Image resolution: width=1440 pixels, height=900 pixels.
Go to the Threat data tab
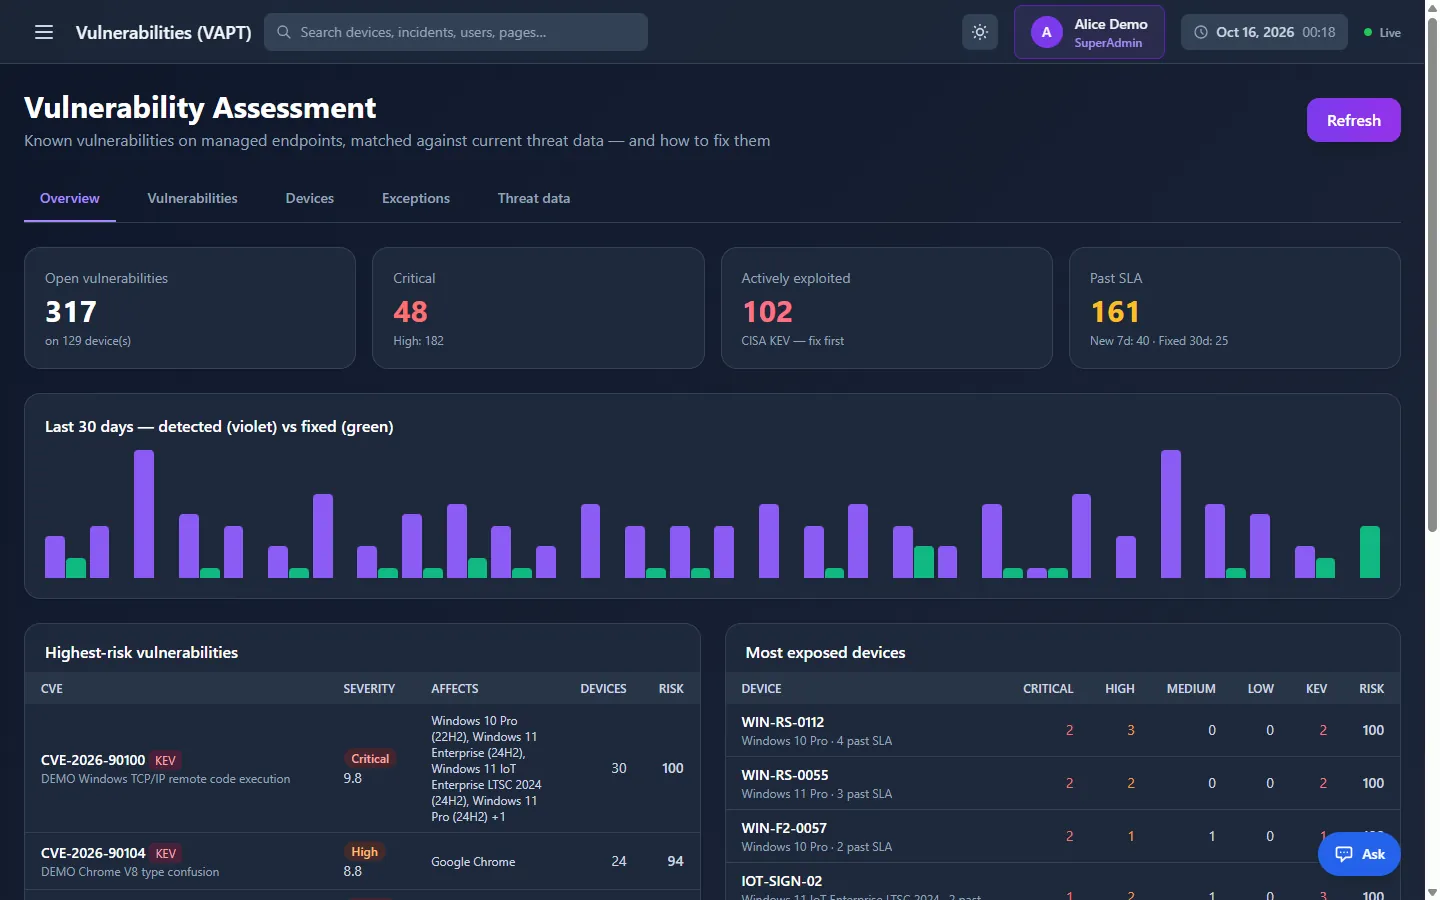534,198
